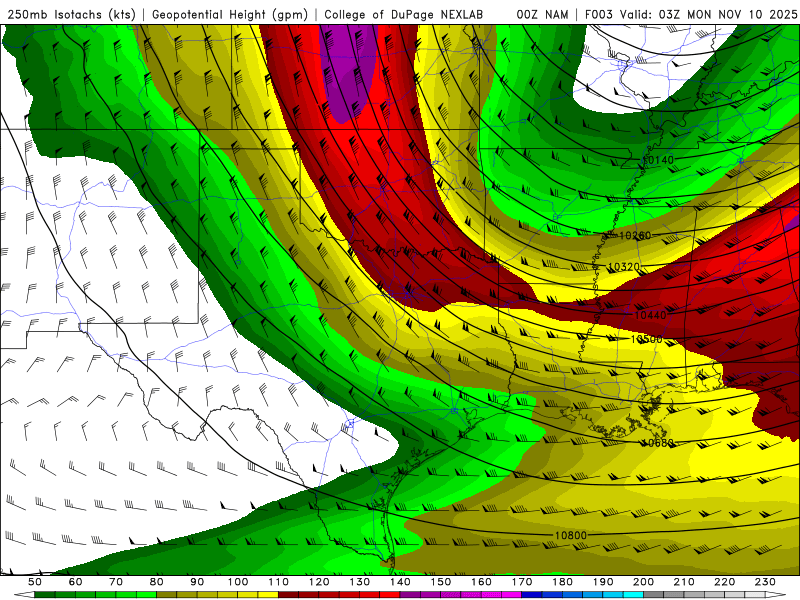Click the 10140 height contour label

coord(658,160)
